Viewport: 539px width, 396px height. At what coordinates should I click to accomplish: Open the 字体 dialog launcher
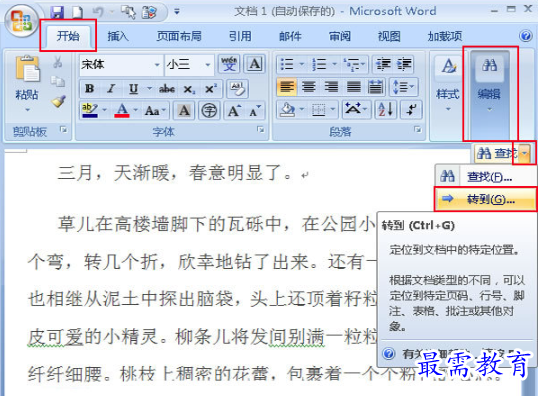[261, 129]
